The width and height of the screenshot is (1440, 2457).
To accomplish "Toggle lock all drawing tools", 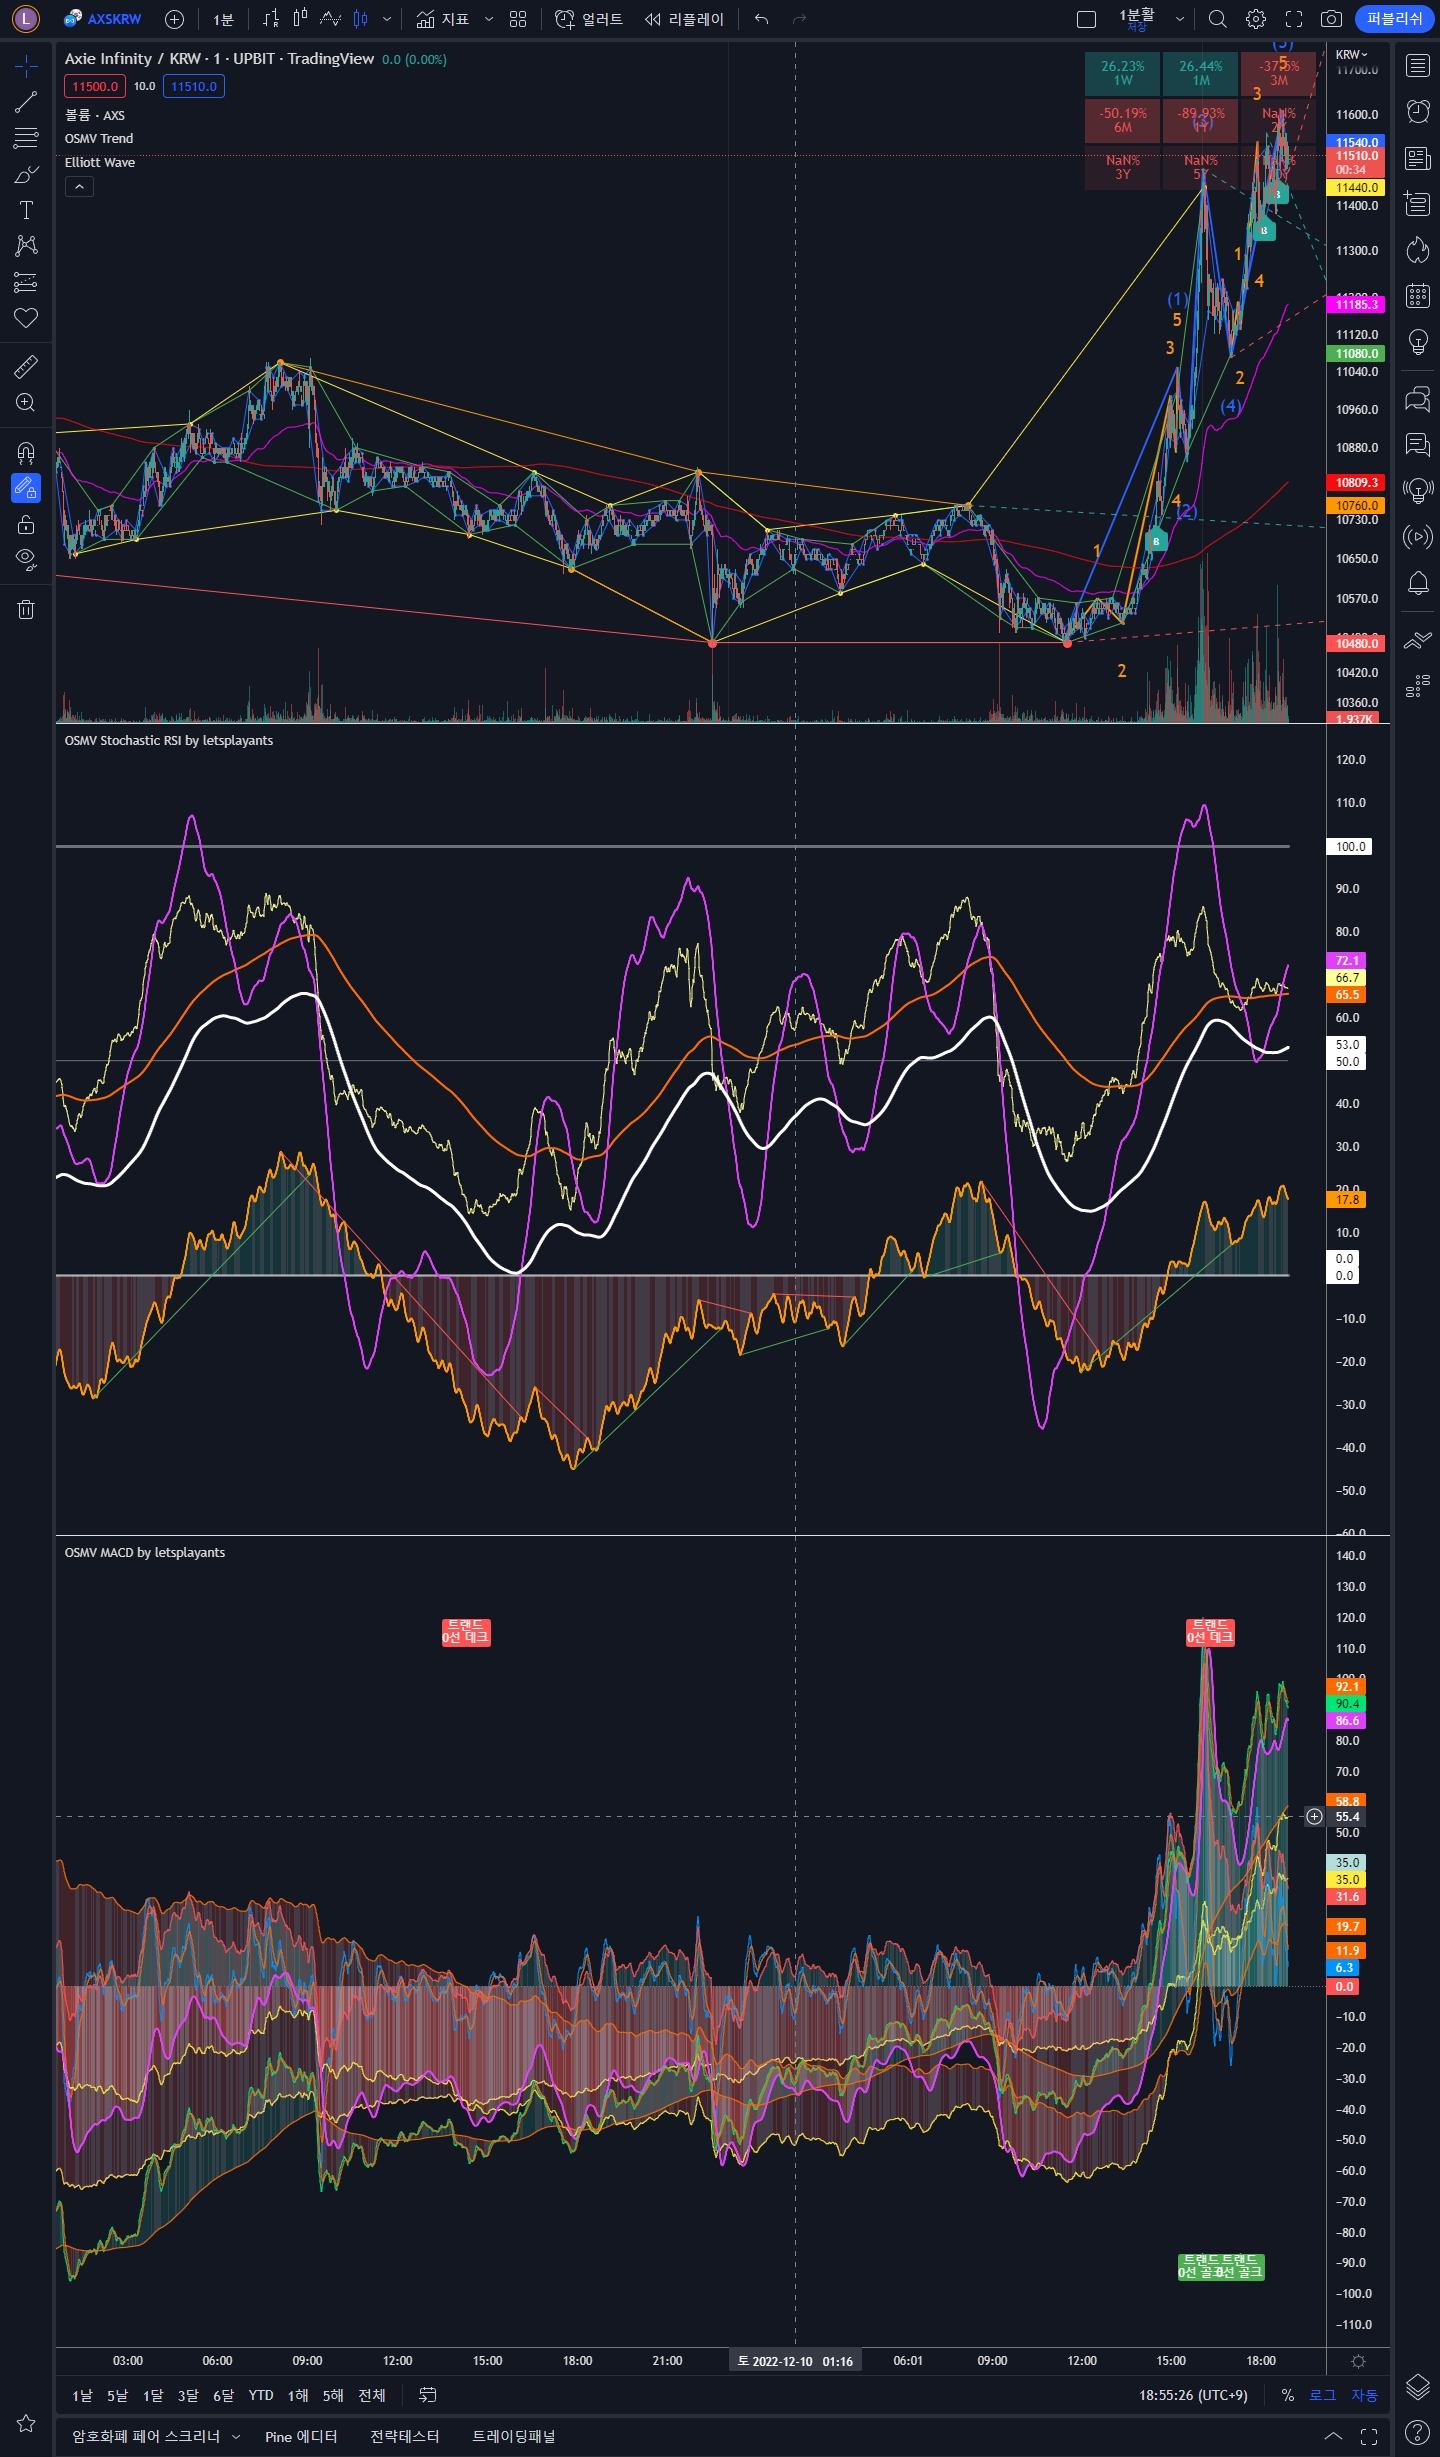I will coord(26,524).
